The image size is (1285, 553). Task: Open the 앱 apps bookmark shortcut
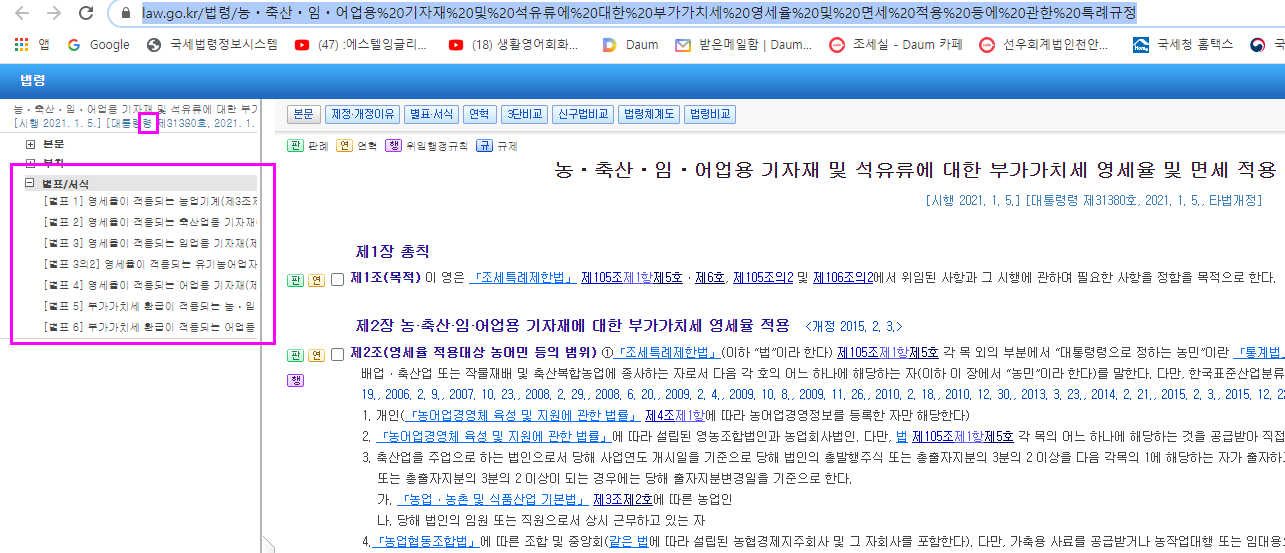(33, 44)
